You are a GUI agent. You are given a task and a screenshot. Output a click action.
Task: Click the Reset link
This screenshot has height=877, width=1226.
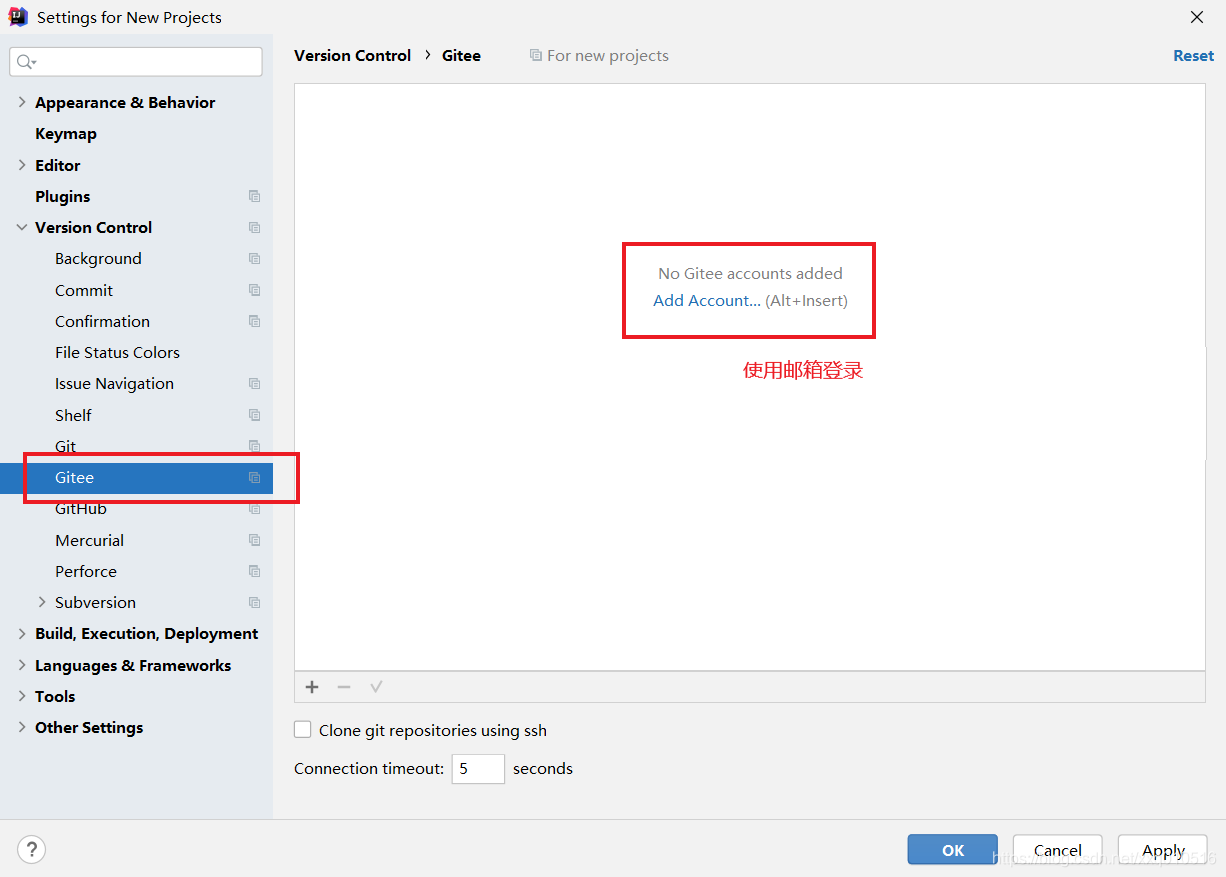pos(1193,56)
